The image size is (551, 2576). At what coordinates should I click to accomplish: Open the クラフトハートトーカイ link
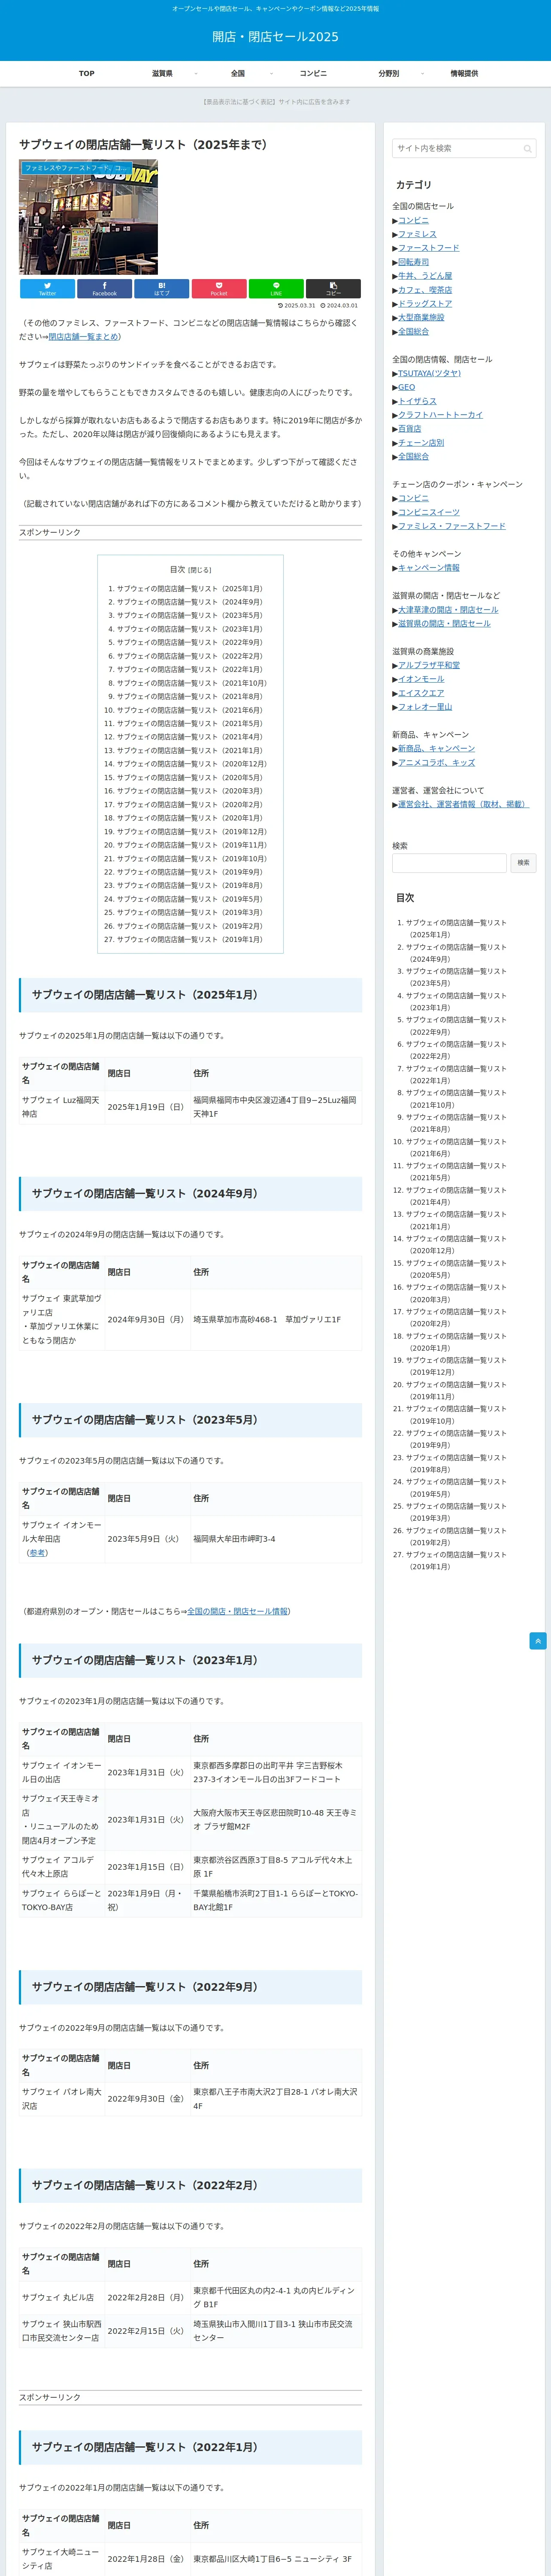[x=440, y=415]
